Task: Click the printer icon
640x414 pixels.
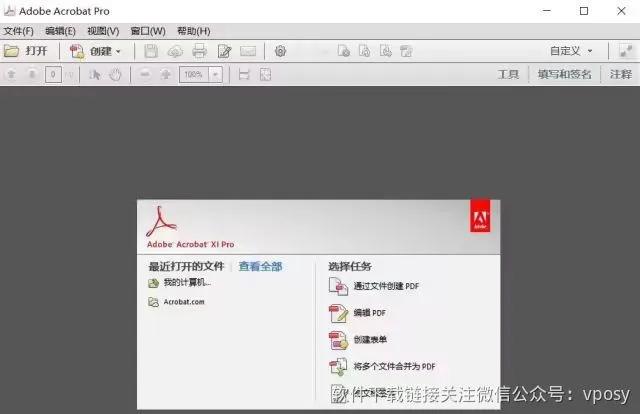Action: click(200, 51)
